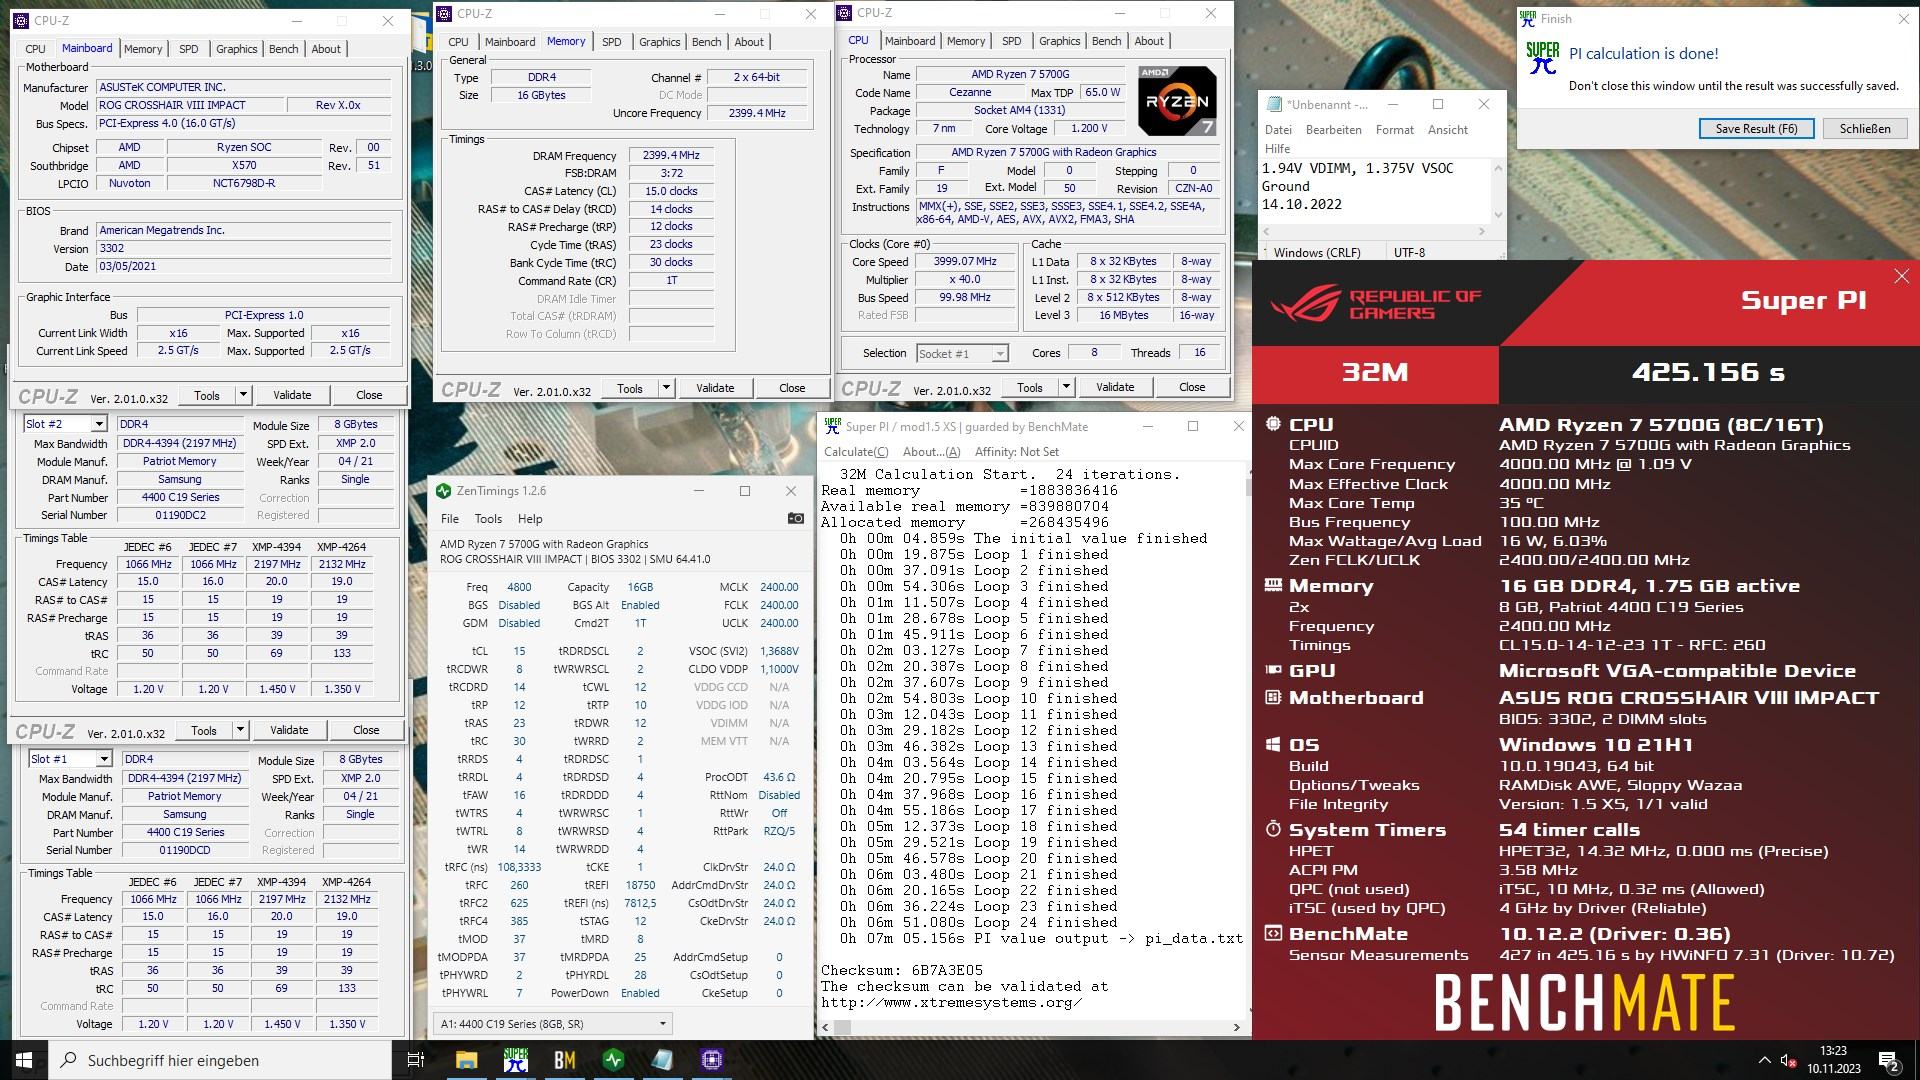Click the Super PI horizontal scrollbar
Viewport: 1920px width, 1080px height.
pos(1030,1026)
